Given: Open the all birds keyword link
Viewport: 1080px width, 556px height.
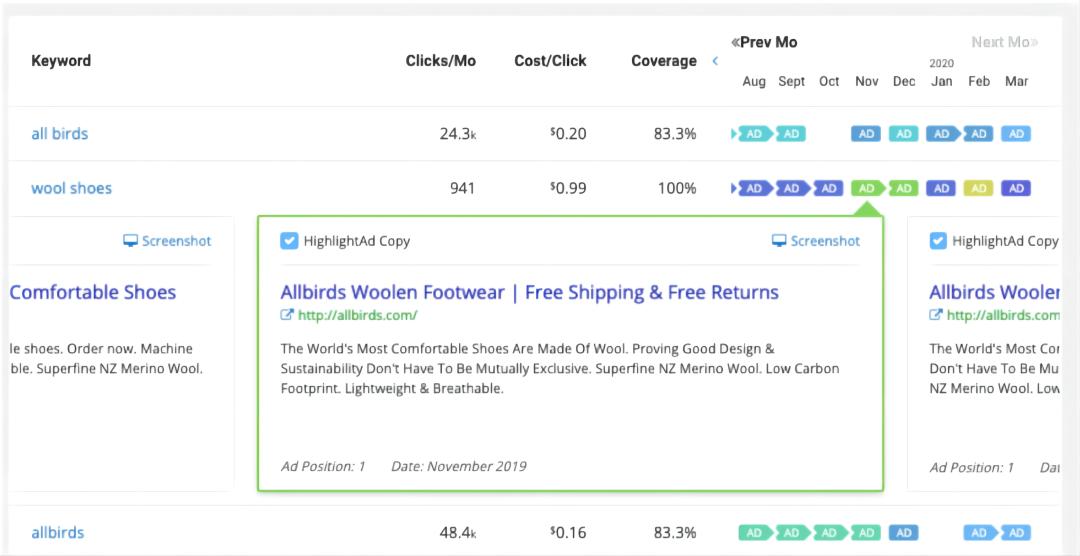Looking at the screenshot, I should (x=60, y=134).
